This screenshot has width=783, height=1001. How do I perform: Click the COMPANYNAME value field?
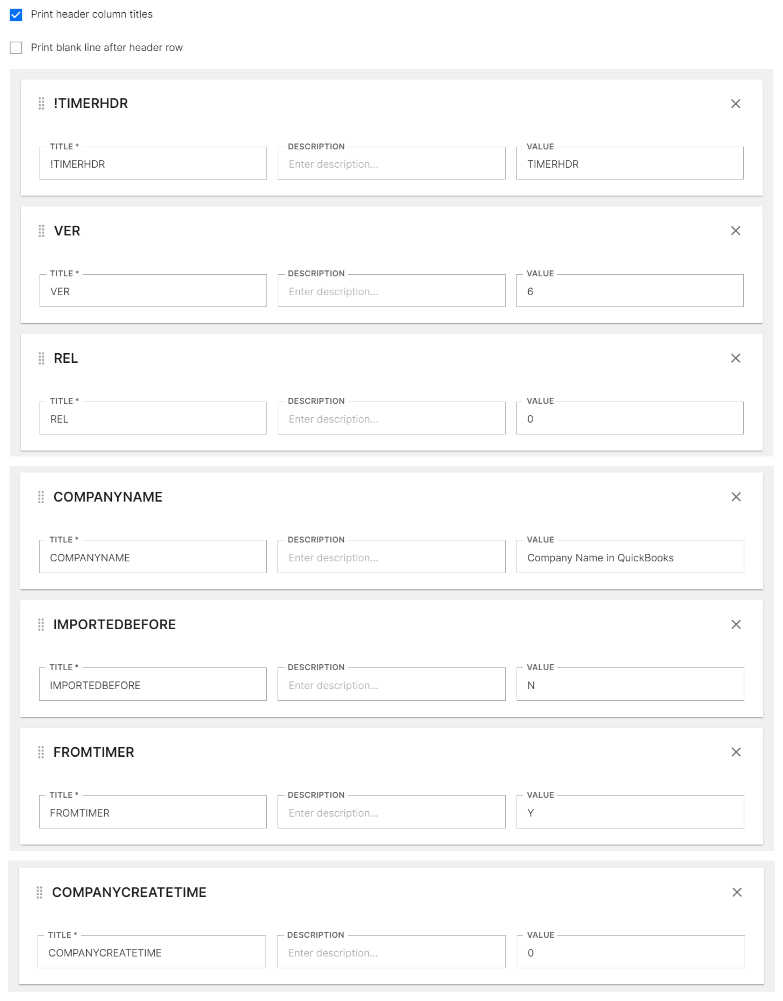630,558
